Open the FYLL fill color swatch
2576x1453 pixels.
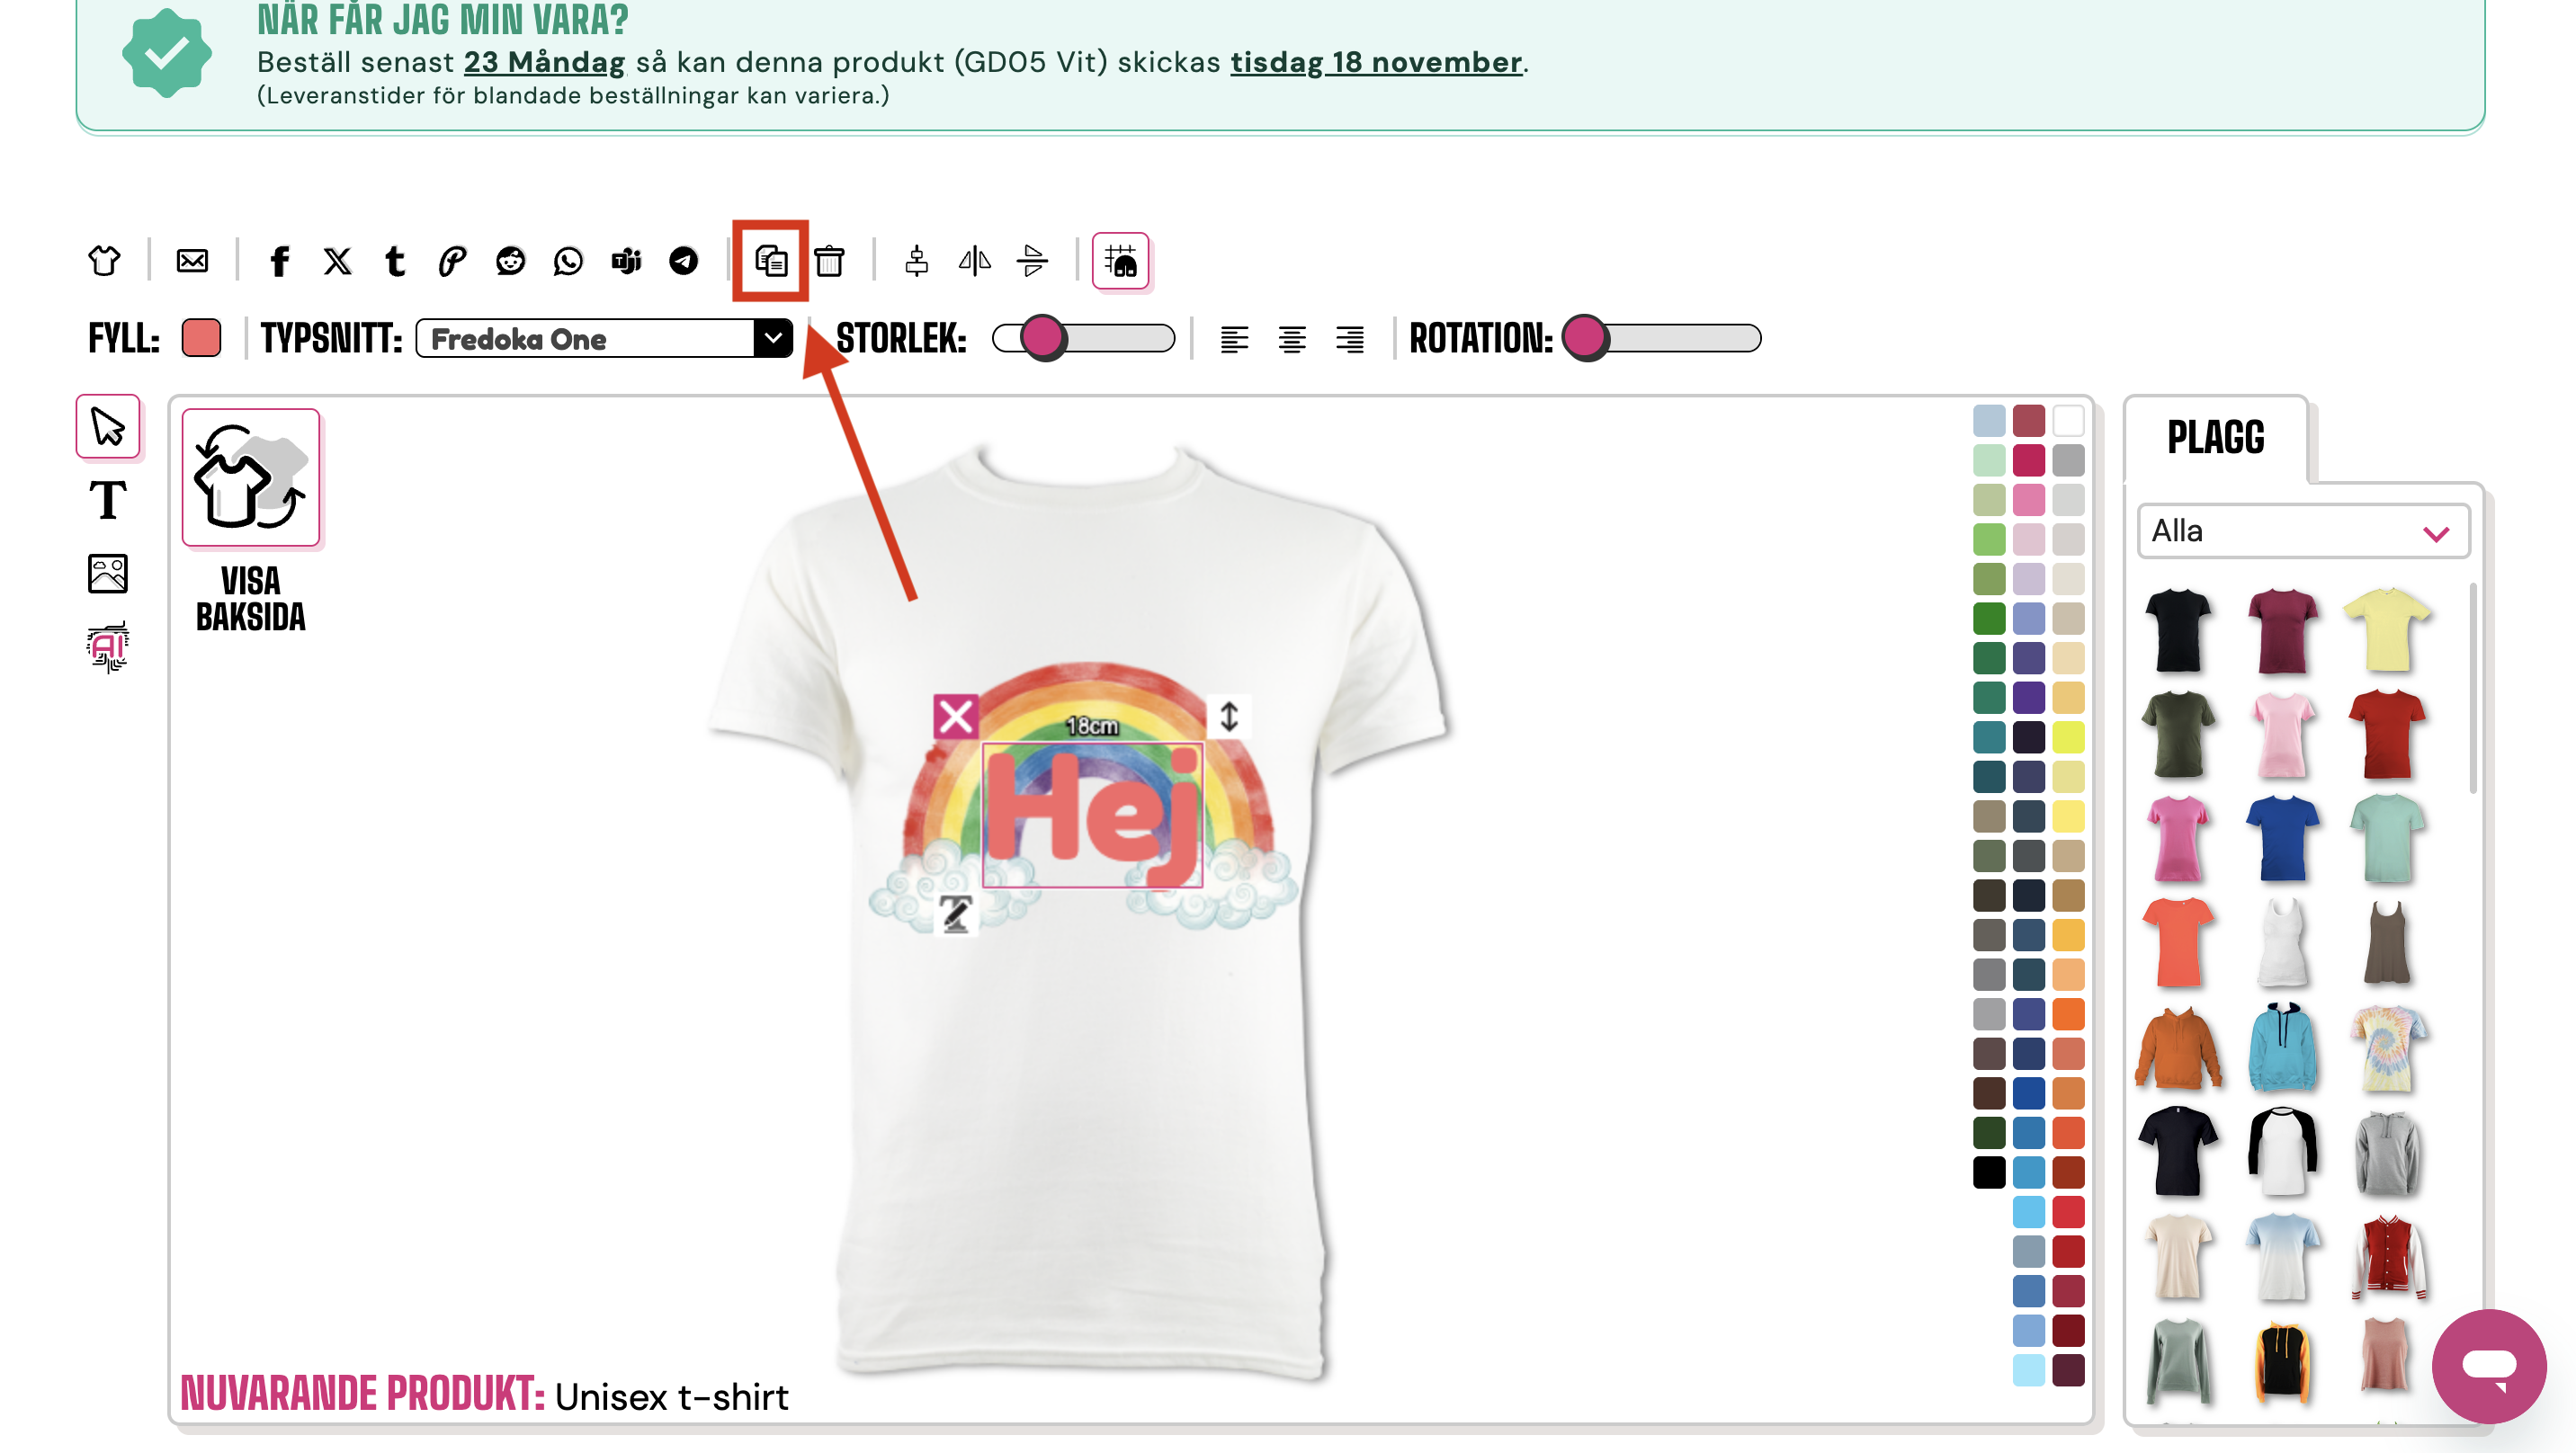(201, 338)
